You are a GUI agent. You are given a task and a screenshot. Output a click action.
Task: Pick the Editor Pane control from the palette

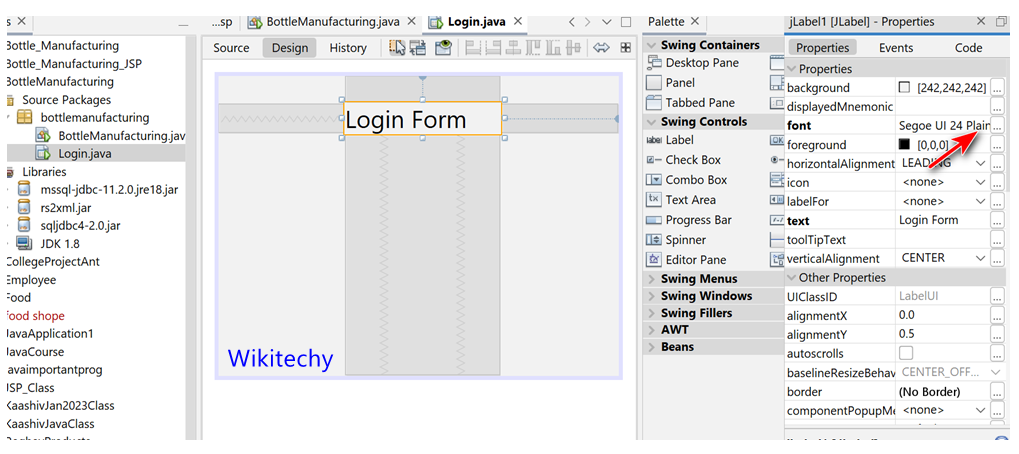click(x=686, y=260)
